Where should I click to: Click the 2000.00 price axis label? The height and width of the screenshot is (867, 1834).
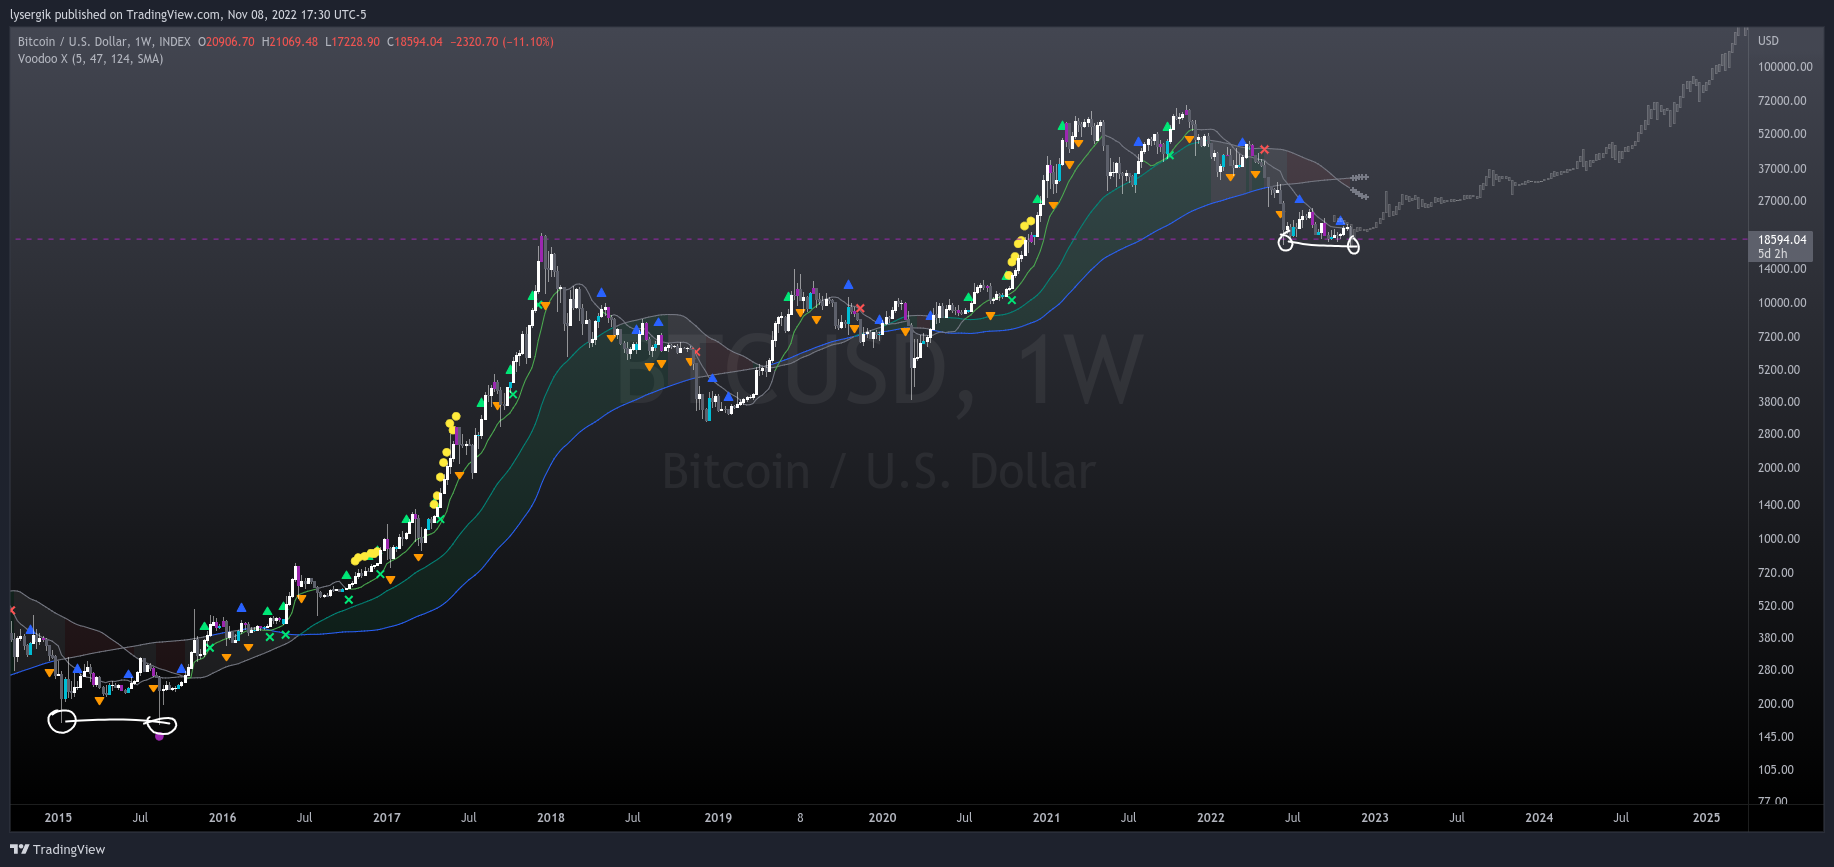1779,468
